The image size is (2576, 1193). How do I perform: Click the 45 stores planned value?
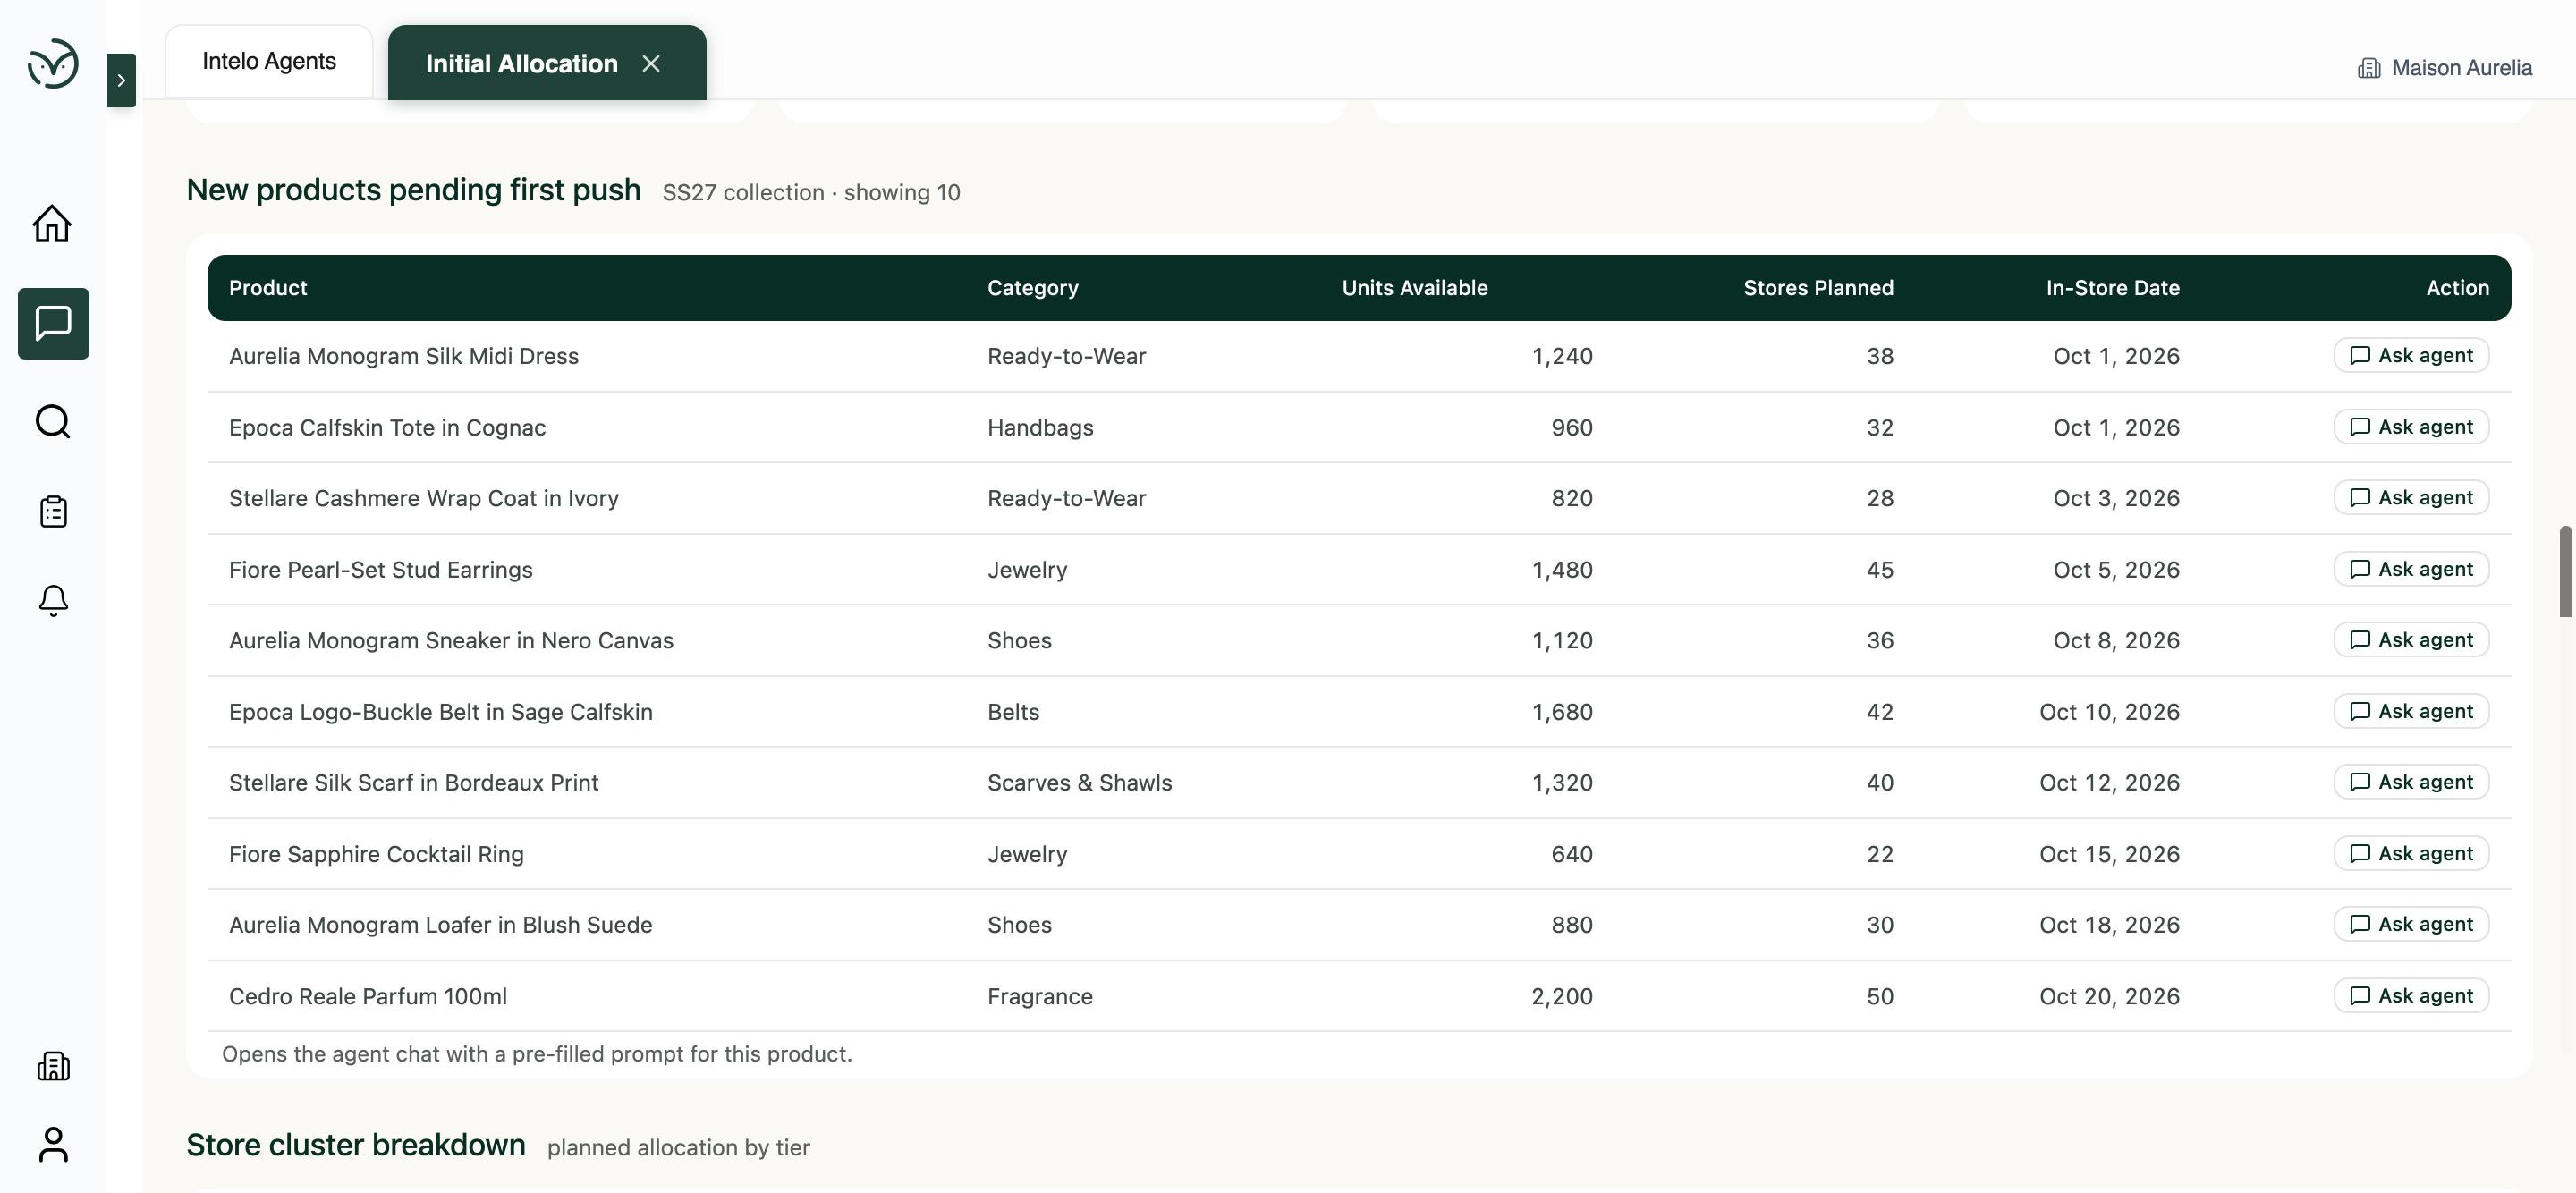pos(1880,570)
